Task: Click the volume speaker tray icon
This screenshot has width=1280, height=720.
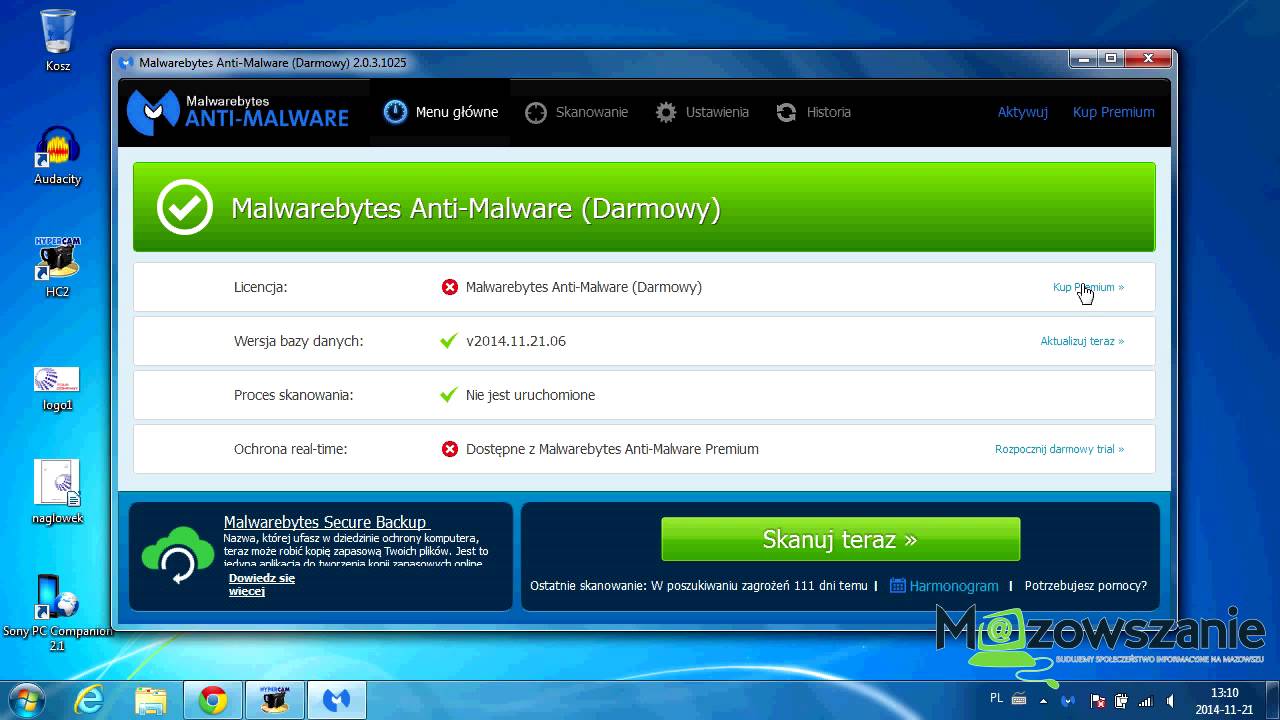Action: pos(1171,701)
